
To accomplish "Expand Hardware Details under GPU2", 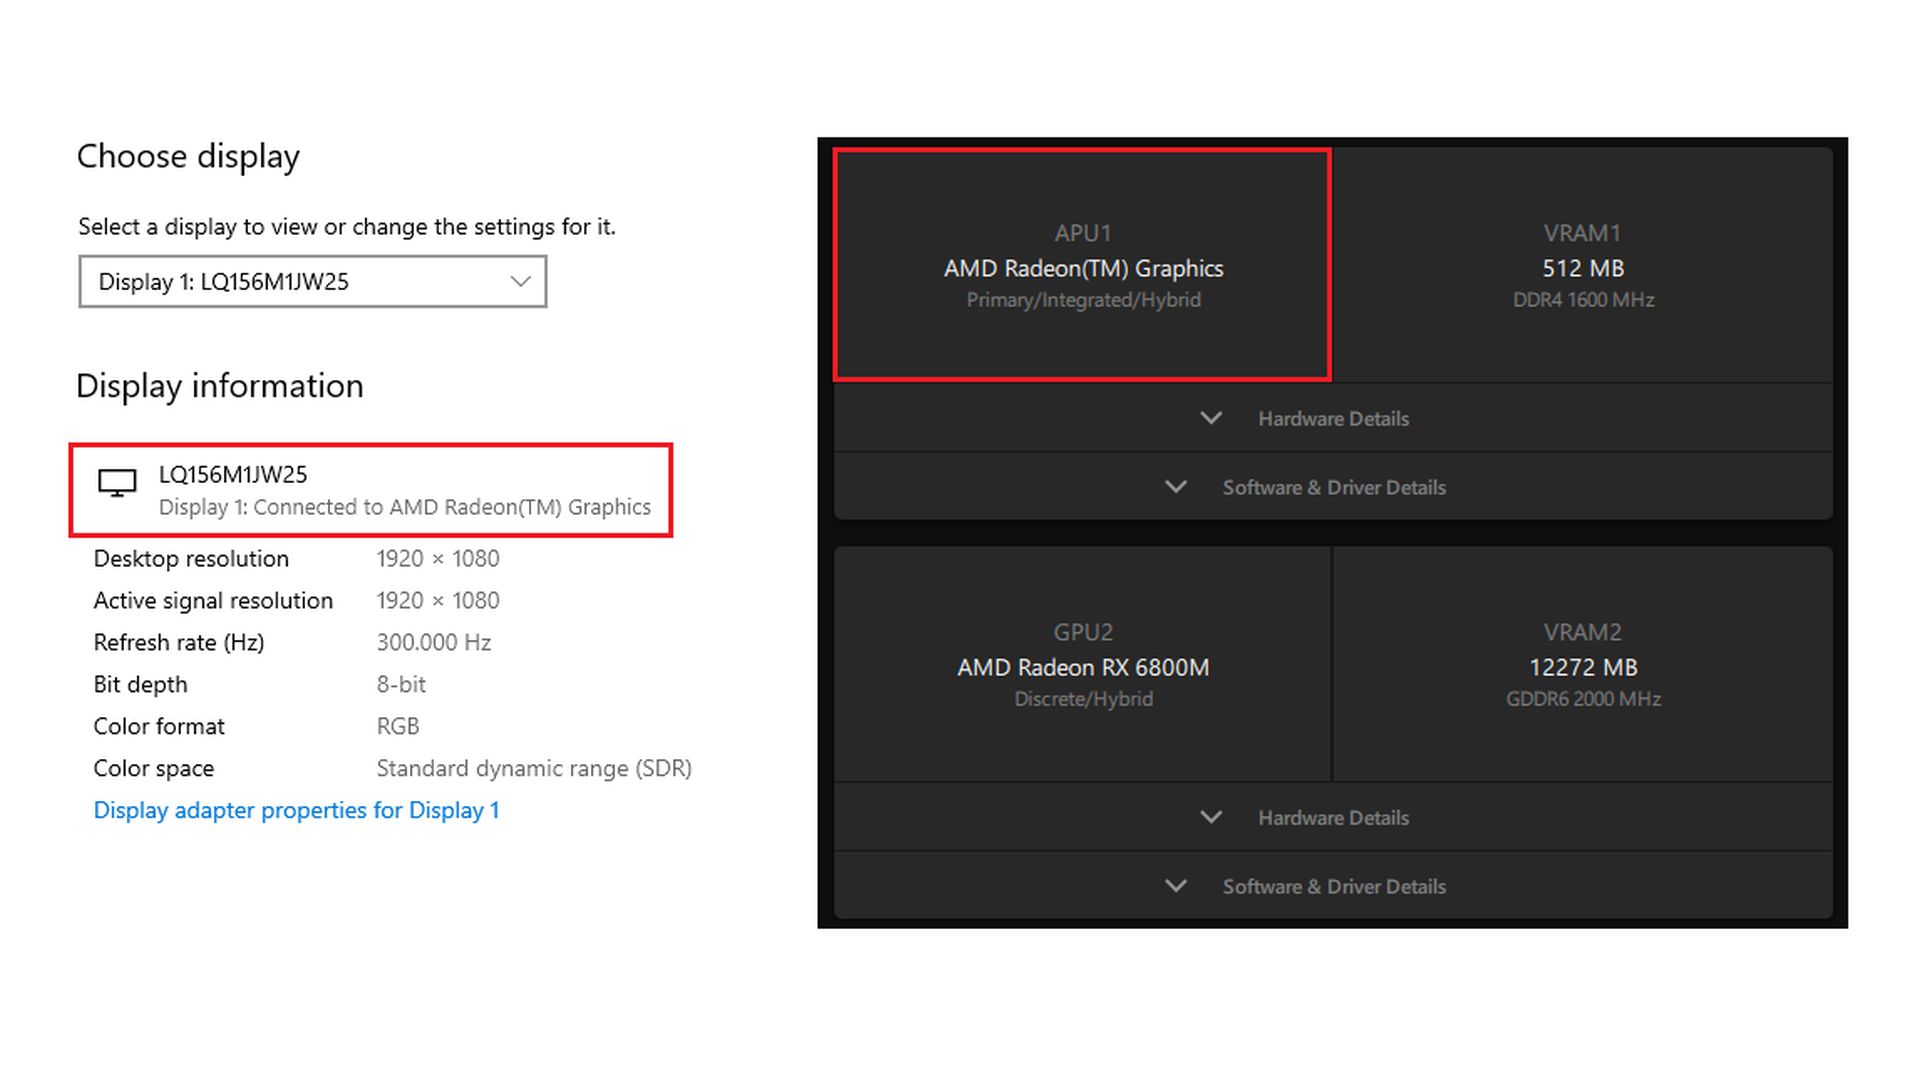I will pyautogui.click(x=1333, y=818).
